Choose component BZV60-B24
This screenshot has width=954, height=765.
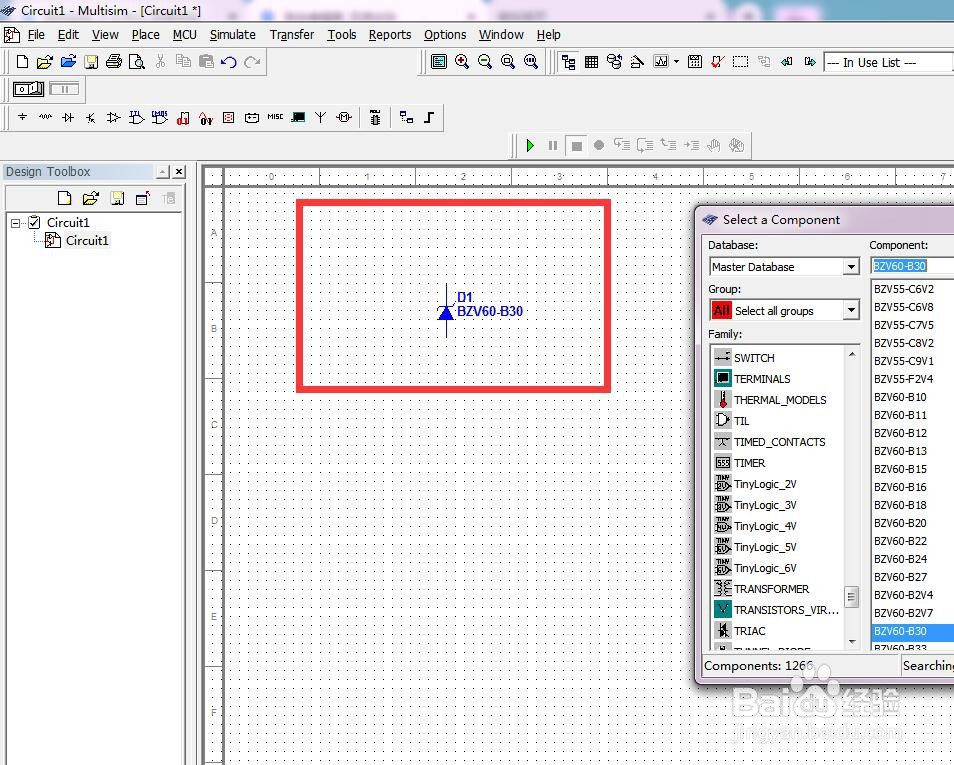(x=900, y=559)
